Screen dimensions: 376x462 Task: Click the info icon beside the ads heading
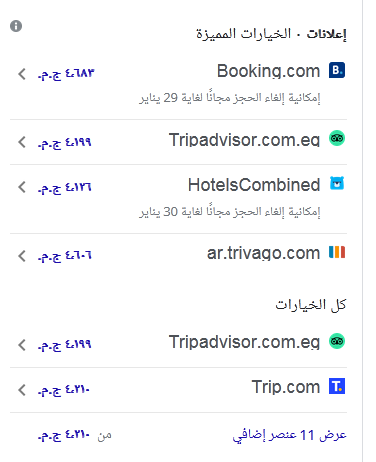tap(16, 26)
